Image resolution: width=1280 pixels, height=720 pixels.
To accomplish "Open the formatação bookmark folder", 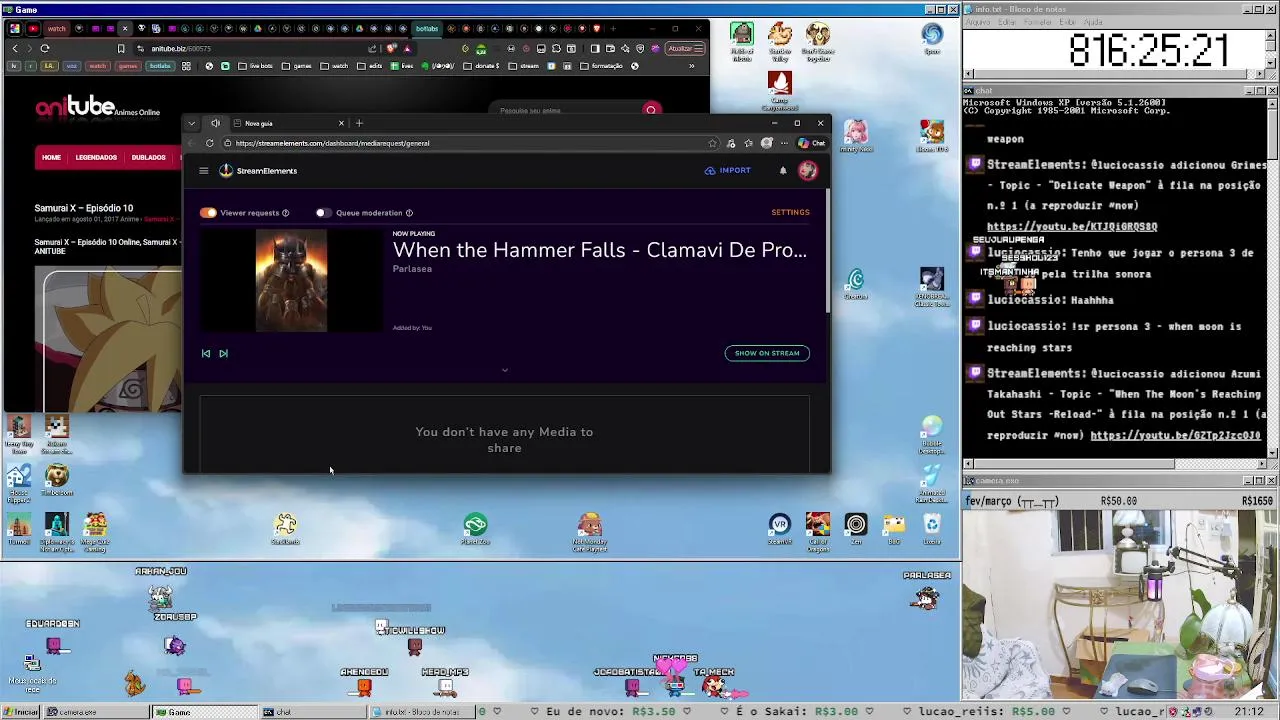I will [x=600, y=66].
